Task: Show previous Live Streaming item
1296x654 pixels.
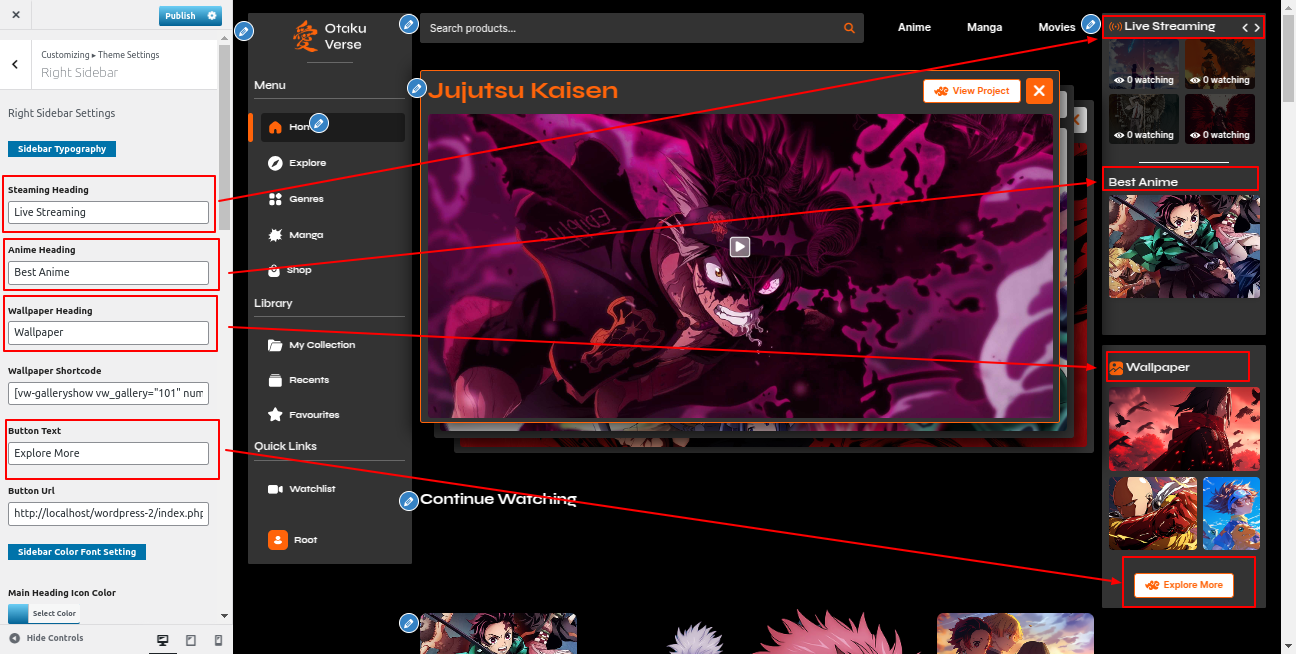Action: [1245, 27]
